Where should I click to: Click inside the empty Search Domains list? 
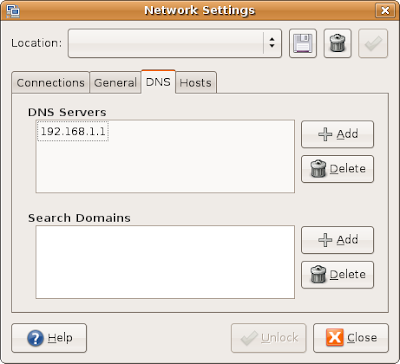[165, 262]
